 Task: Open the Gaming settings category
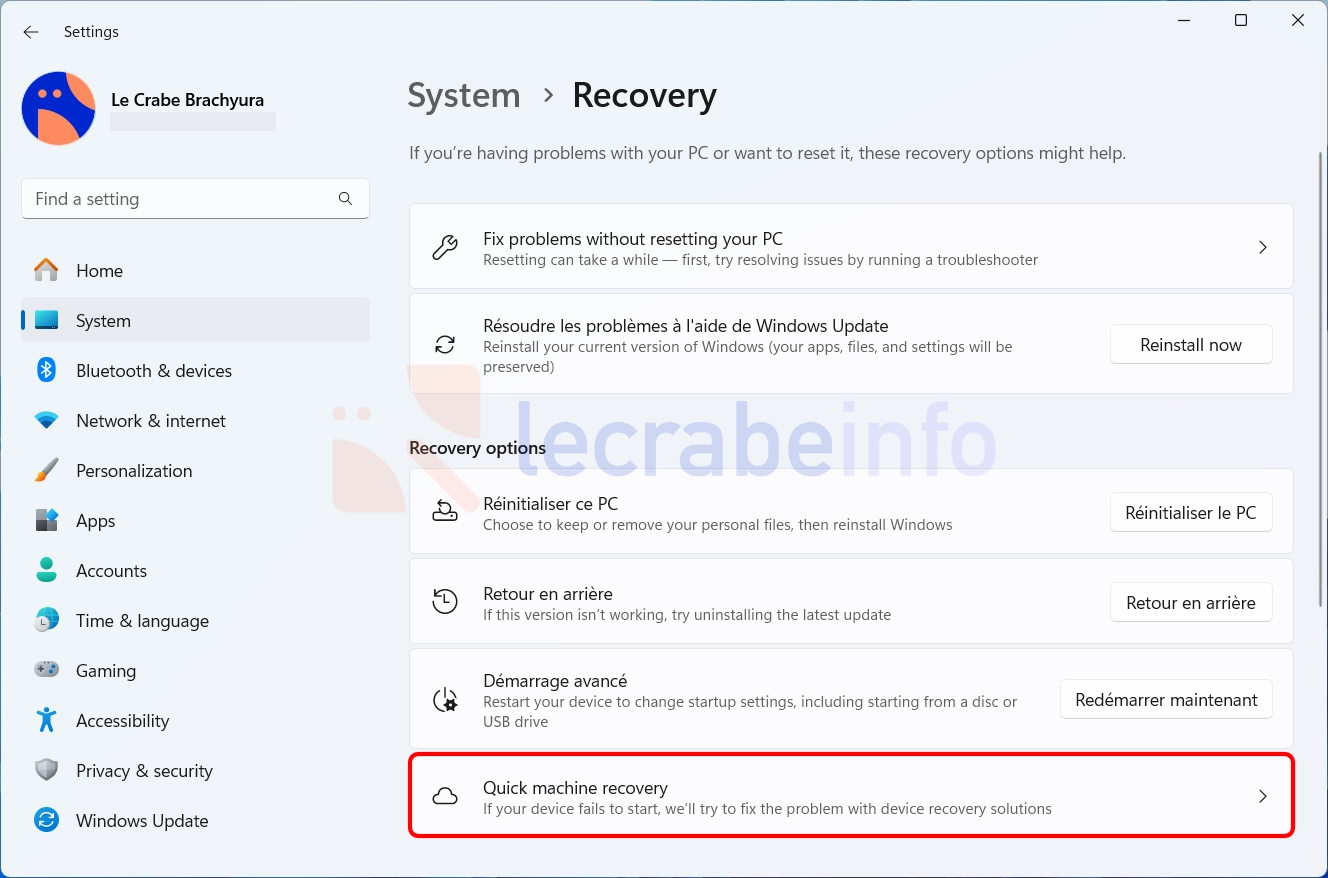pyautogui.click(x=195, y=670)
